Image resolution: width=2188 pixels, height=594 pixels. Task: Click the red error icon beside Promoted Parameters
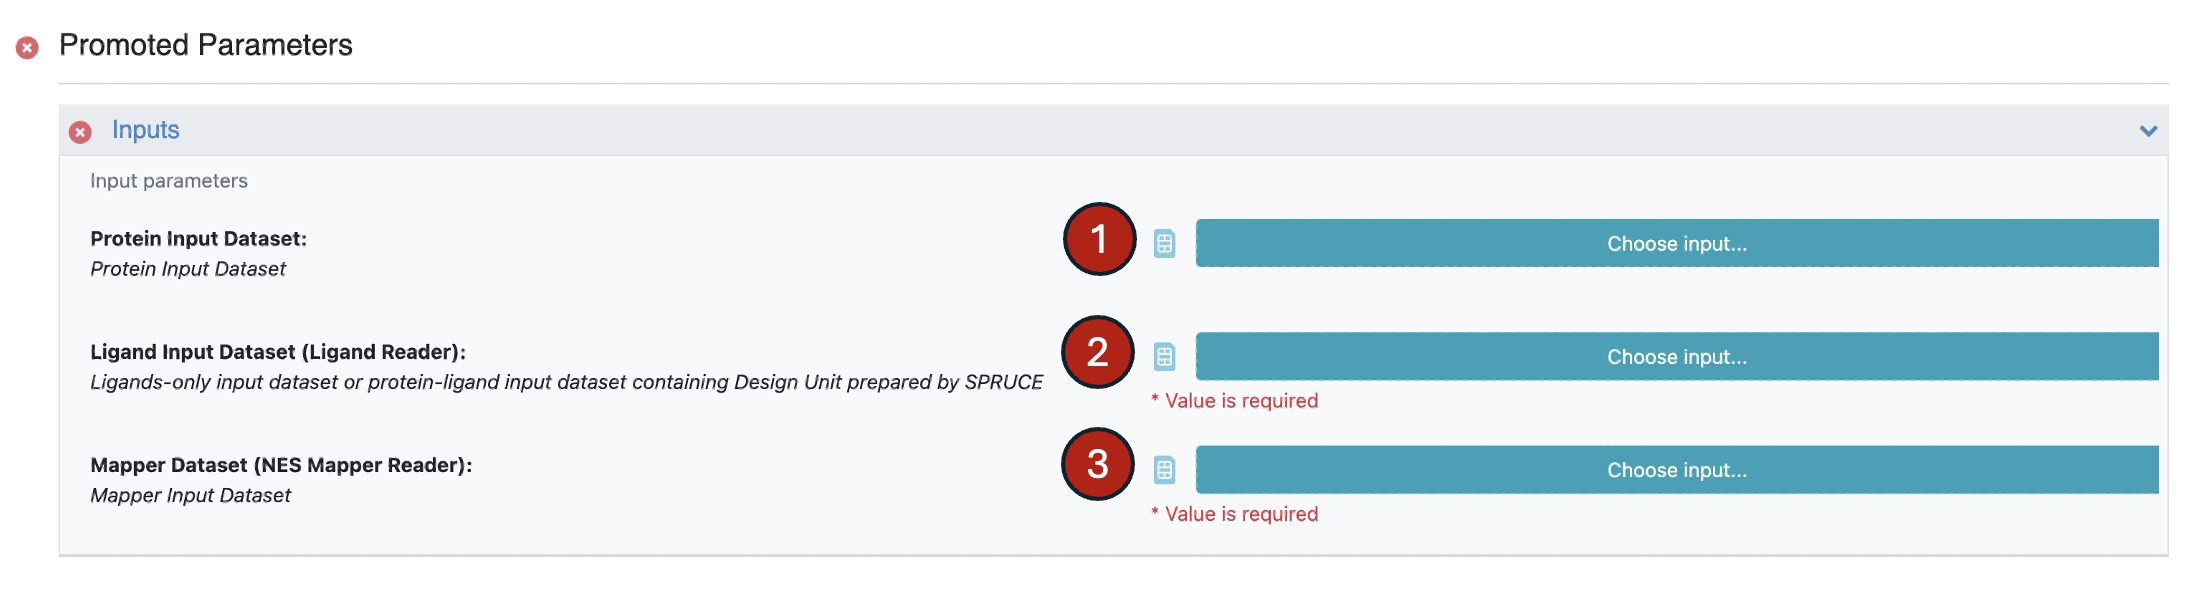click(27, 47)
